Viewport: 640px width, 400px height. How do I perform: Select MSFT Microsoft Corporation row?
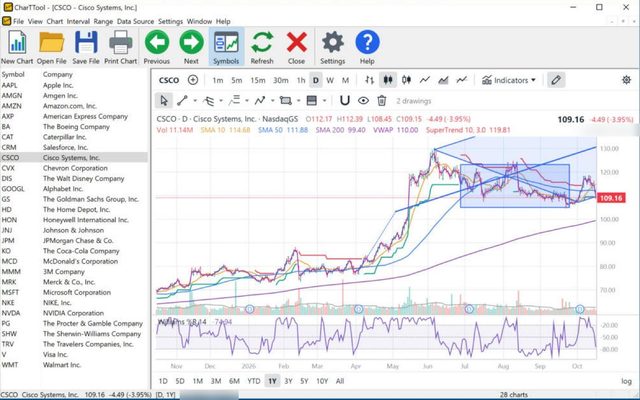click(x=74, y=292)
